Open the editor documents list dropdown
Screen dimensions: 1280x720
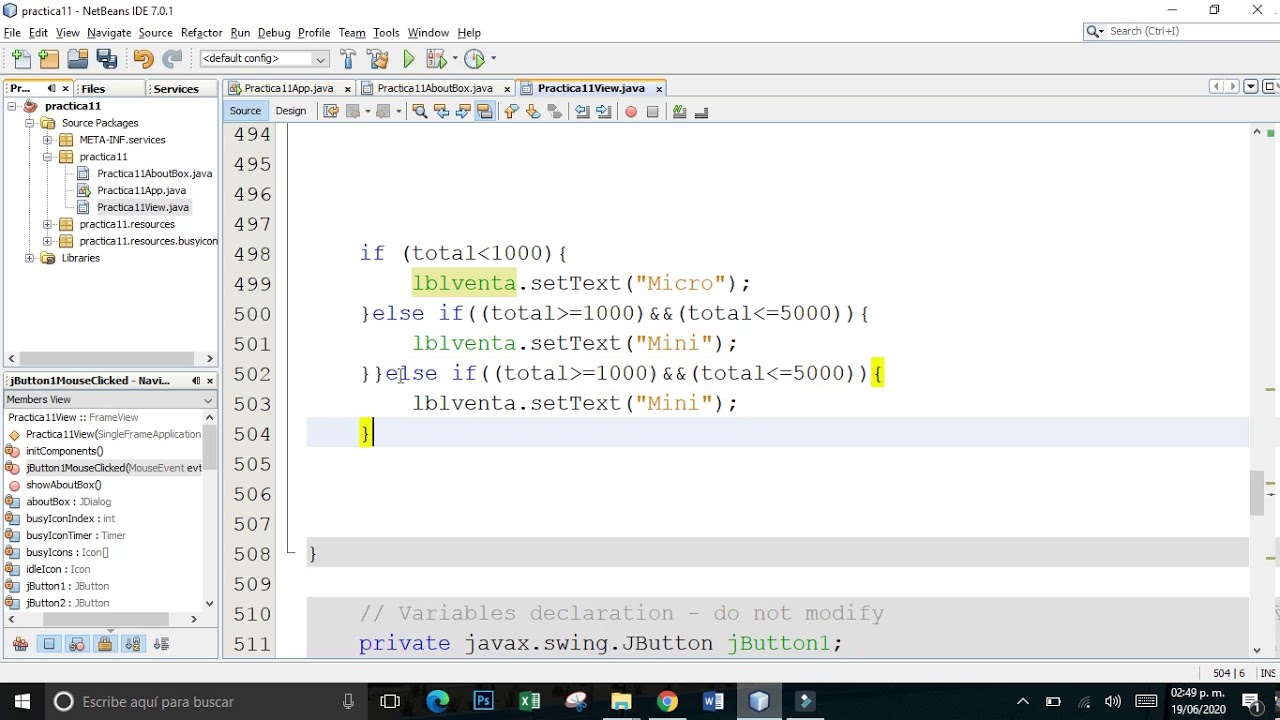pos(1251,87)
